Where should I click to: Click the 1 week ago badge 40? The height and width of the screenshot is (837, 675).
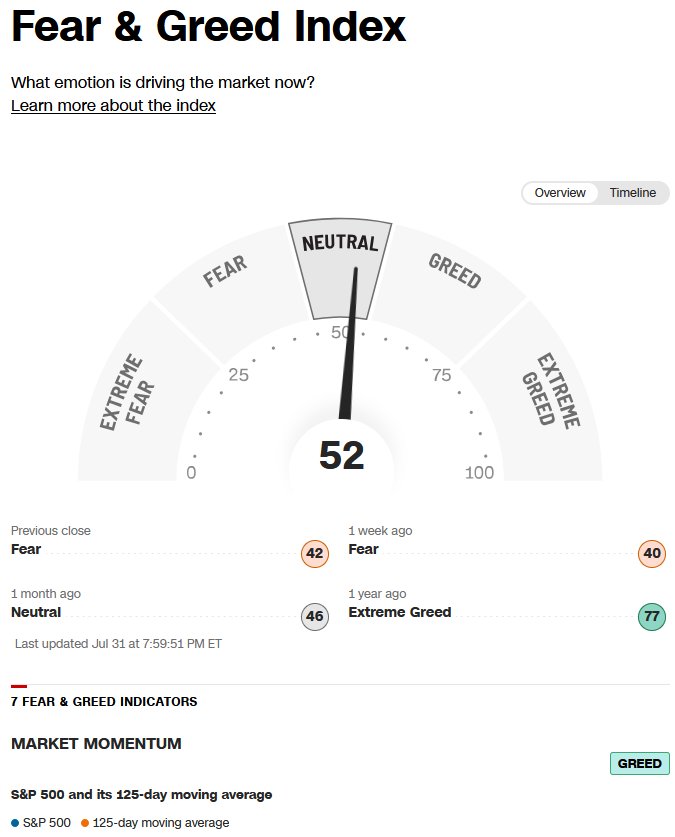[652, 554]
